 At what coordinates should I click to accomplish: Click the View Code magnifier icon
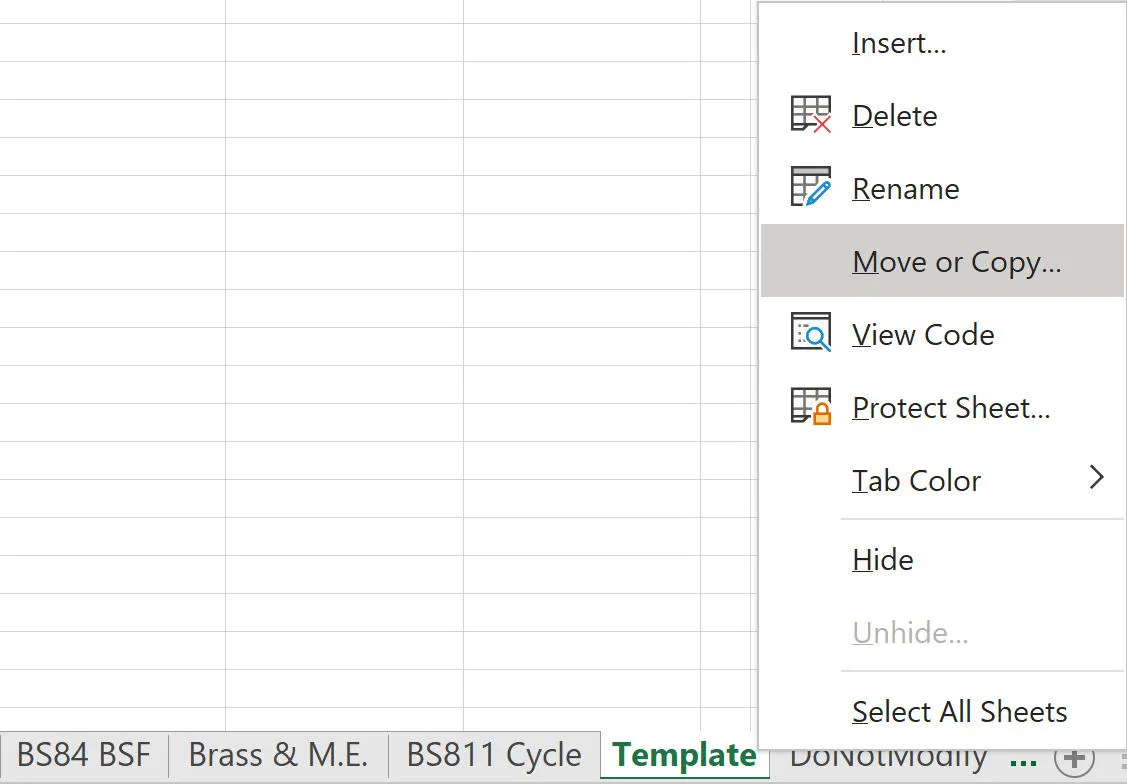coord(811,332)
